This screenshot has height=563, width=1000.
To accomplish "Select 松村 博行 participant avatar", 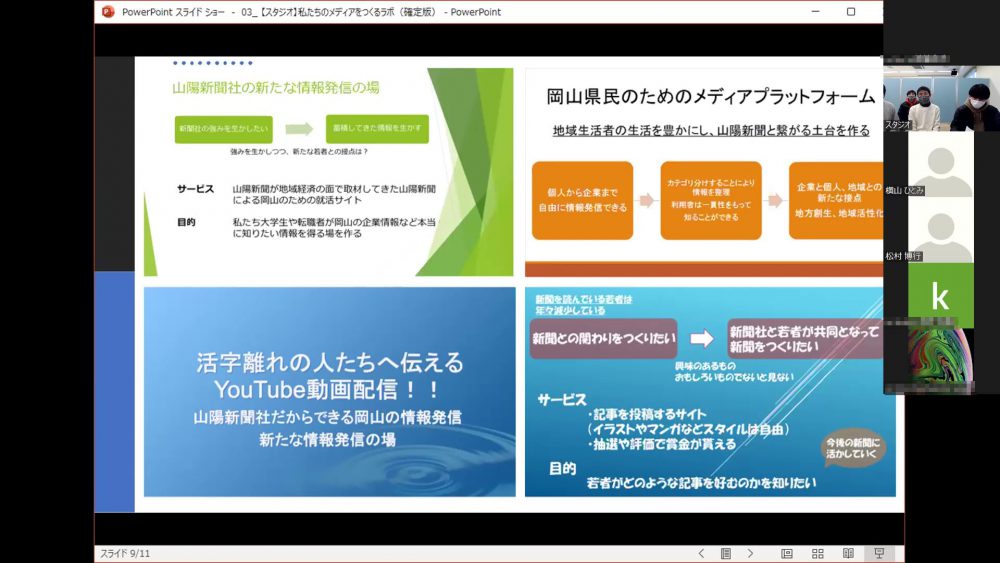I will point(941,231).
